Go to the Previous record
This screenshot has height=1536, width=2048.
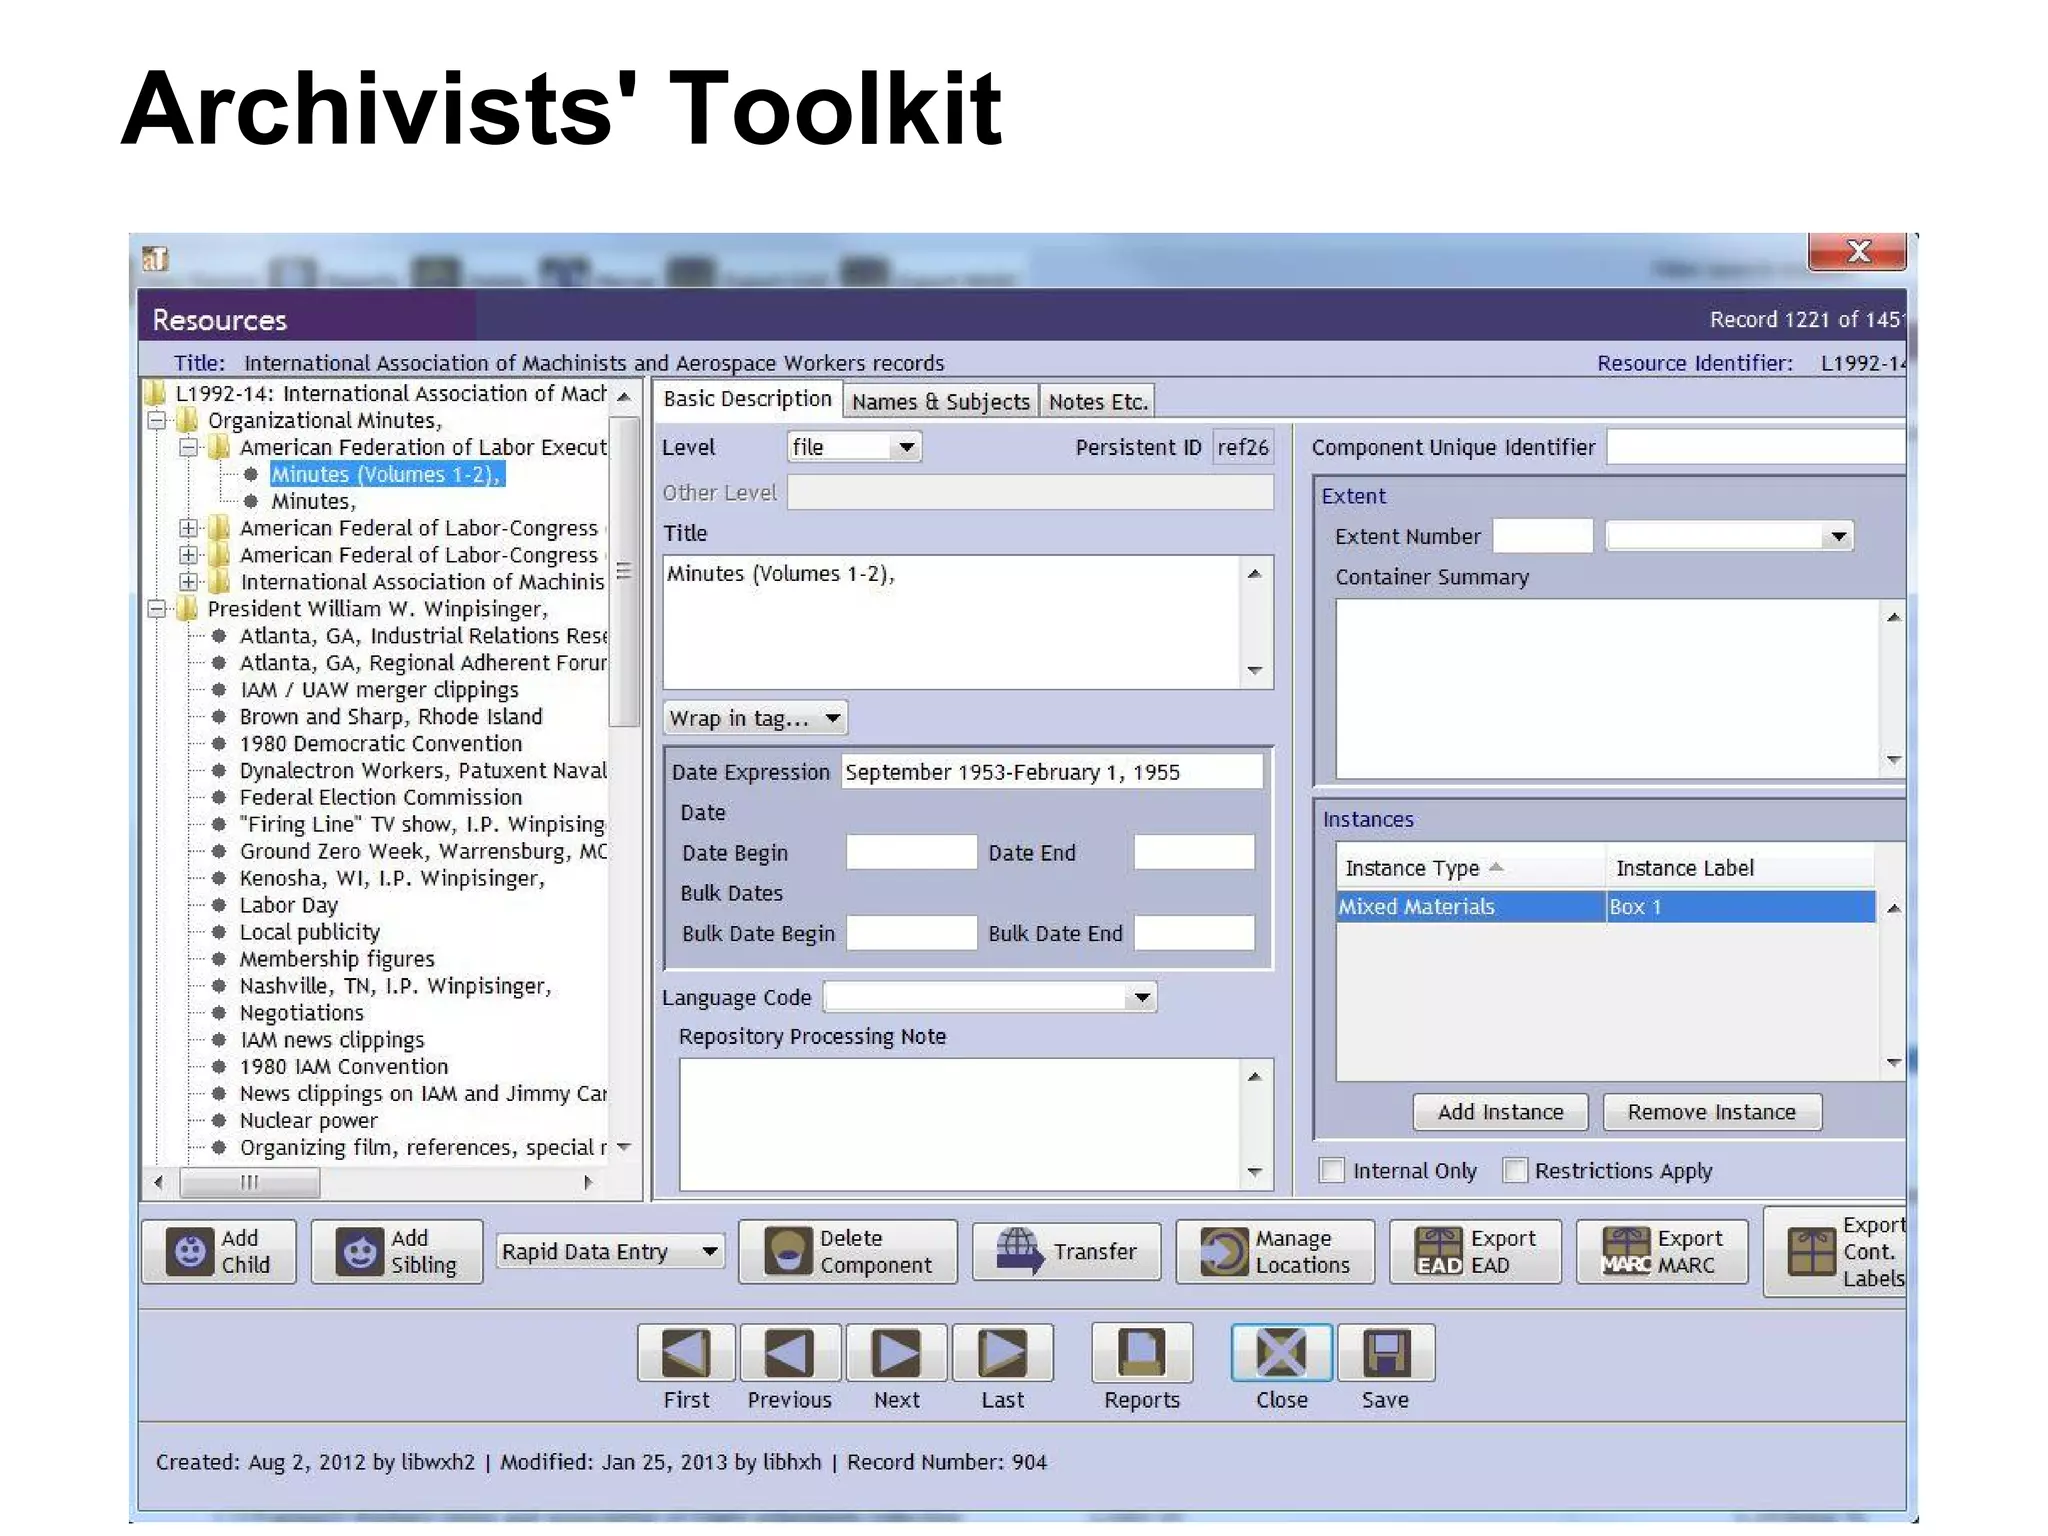click(789, 1353)
